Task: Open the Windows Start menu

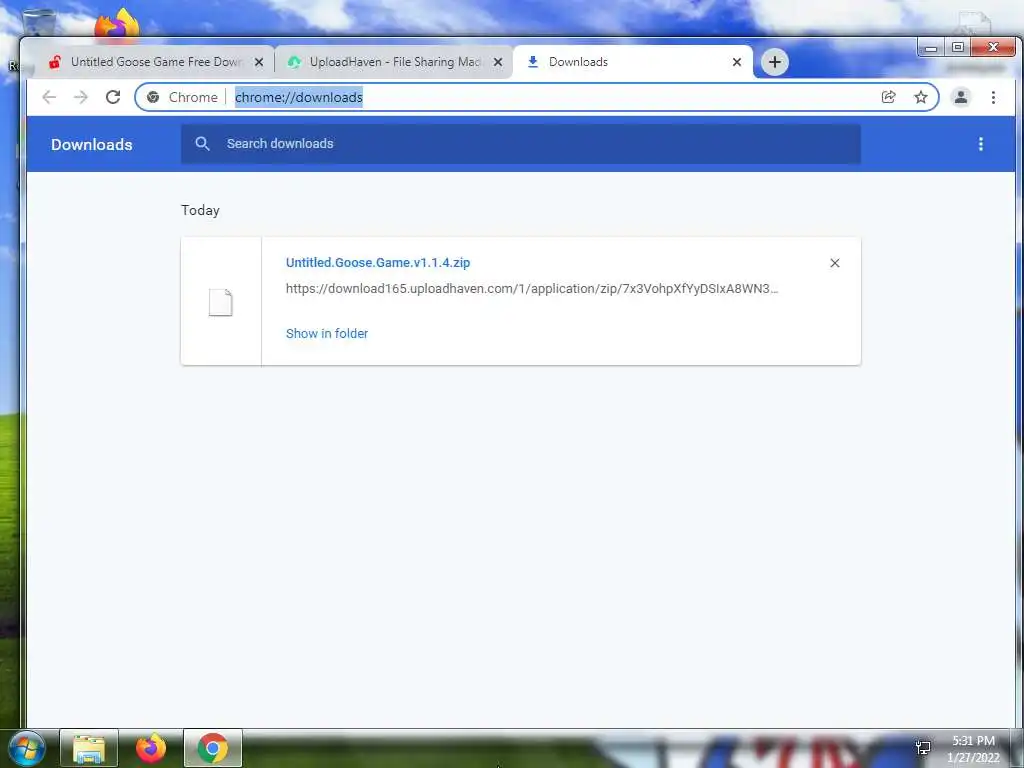Action: click(25, 748)
